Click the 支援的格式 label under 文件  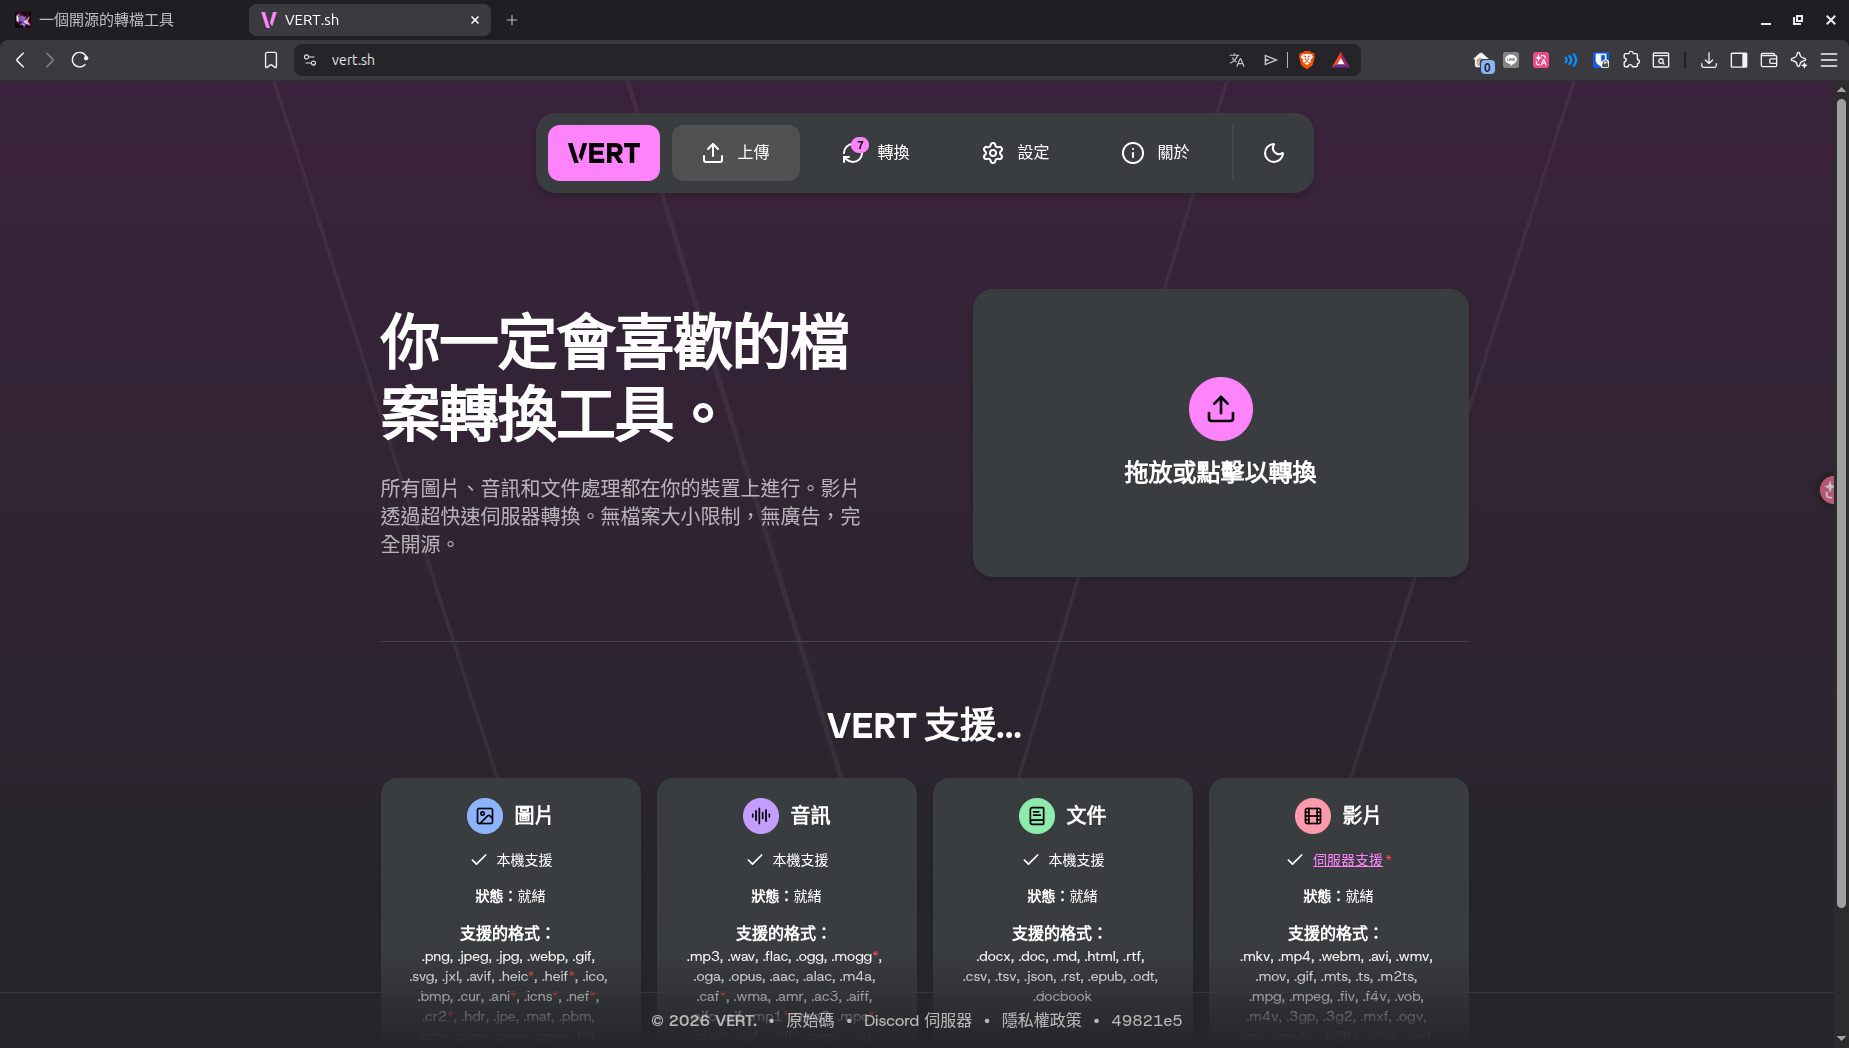[x=1058, y=933]
